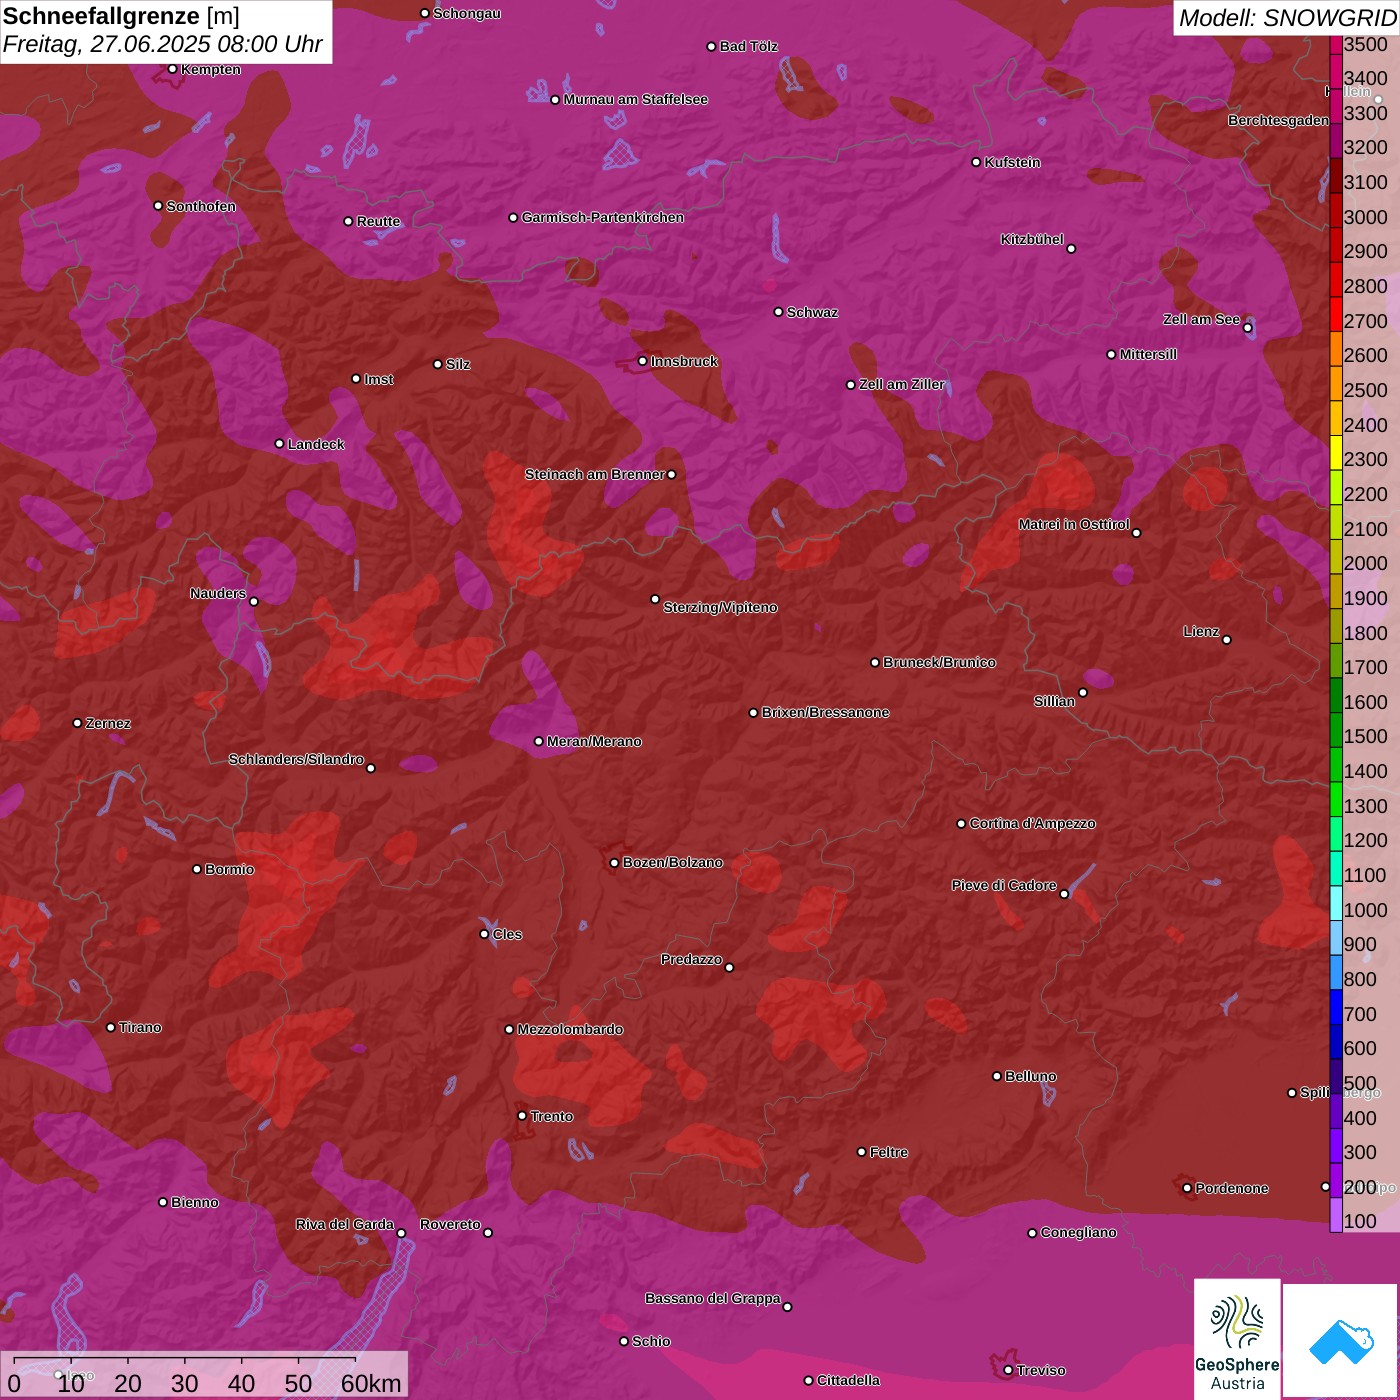Viewport: 1400px width, 1400px height.
Task: Click the Innsbruck city marker dot
Action: coord(642,361)
